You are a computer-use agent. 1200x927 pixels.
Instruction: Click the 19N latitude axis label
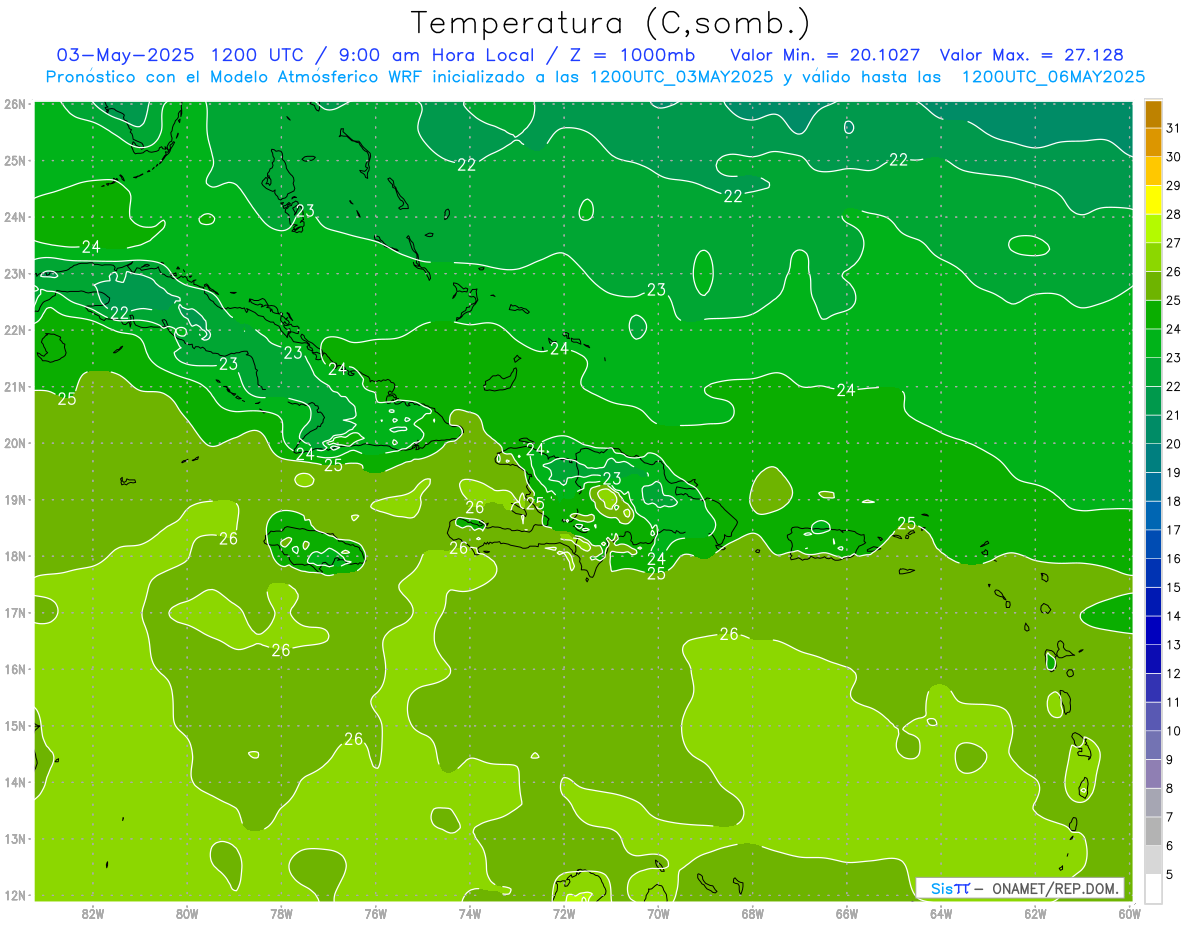[15, 500]
